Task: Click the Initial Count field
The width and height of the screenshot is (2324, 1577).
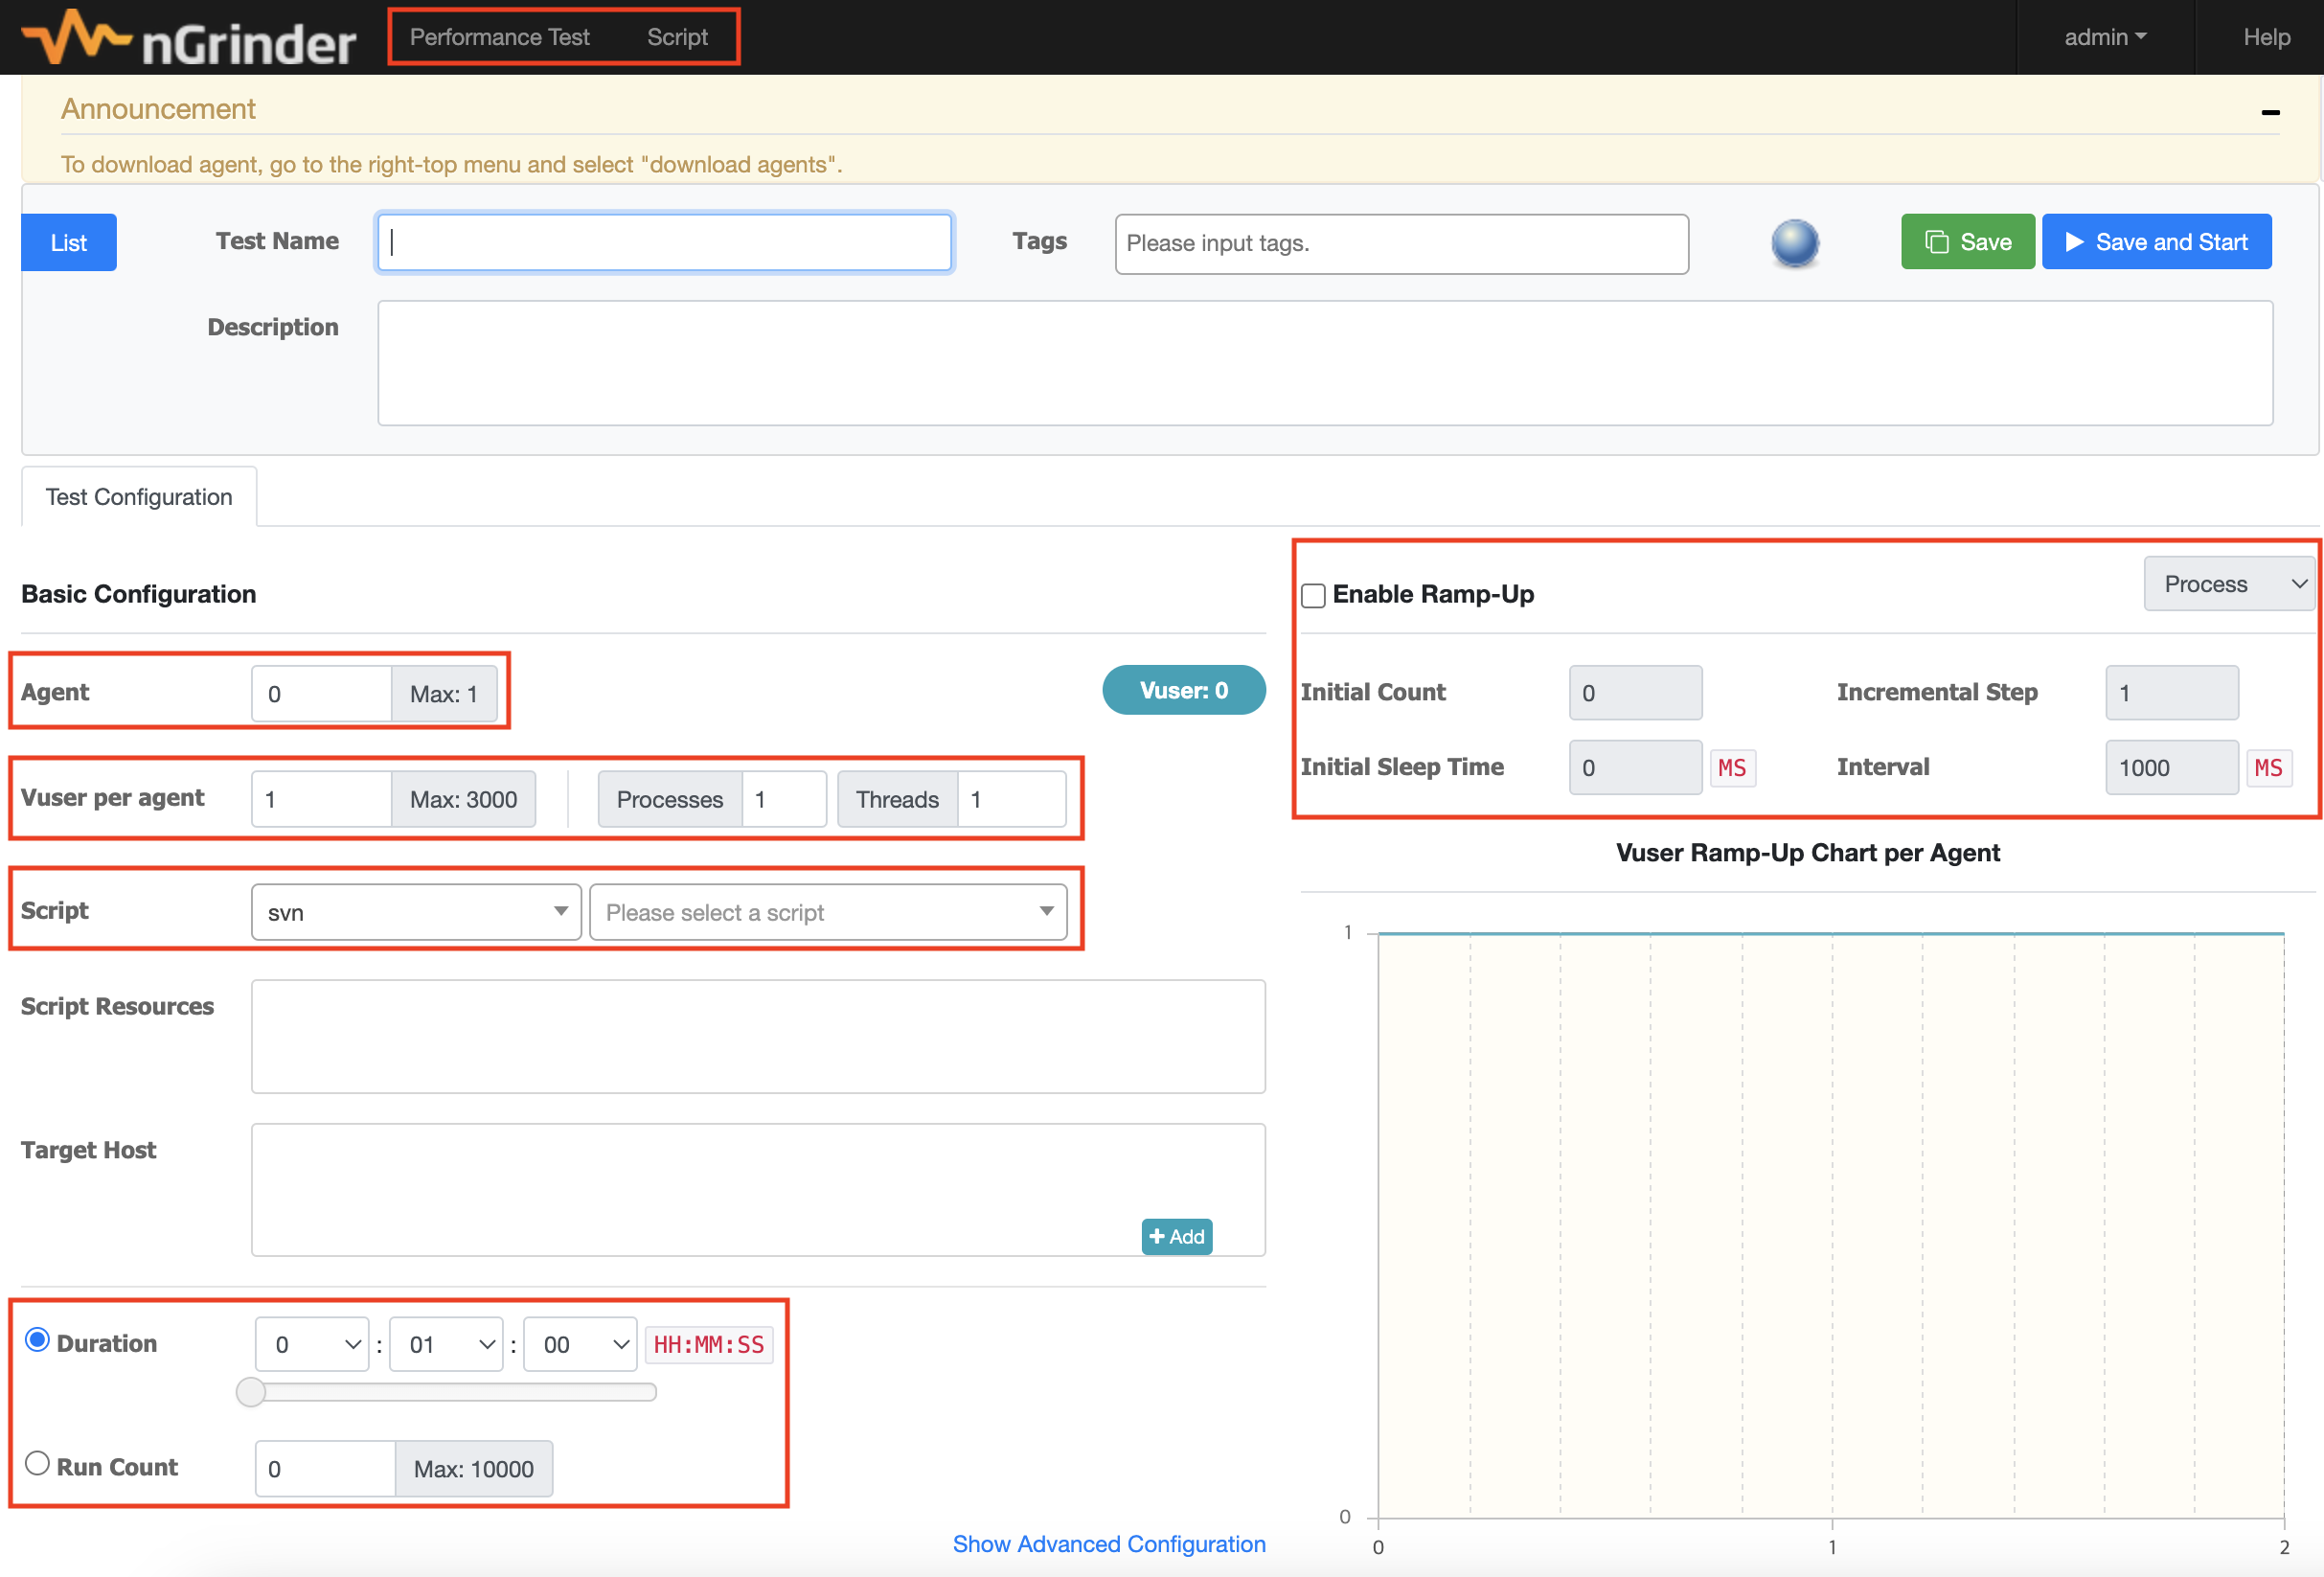Action: click(1635, 693)
